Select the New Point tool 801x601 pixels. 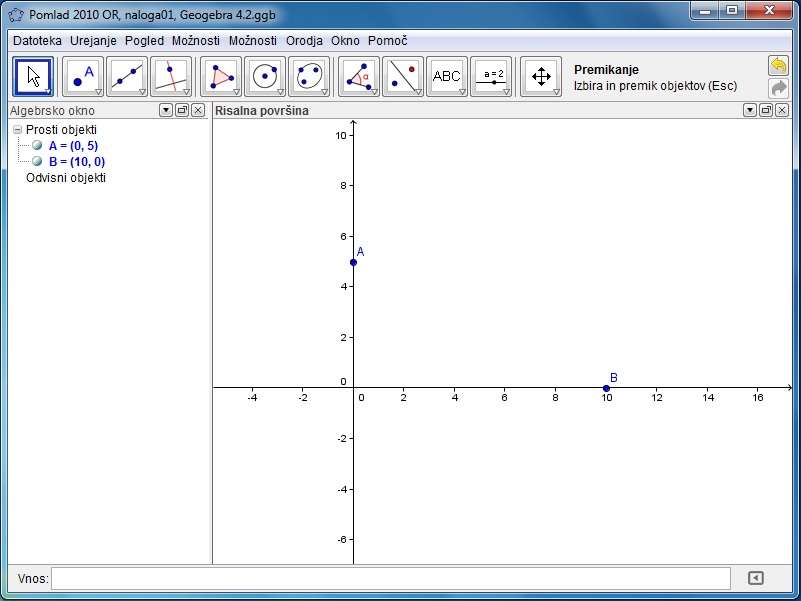(x=83, y=76)
